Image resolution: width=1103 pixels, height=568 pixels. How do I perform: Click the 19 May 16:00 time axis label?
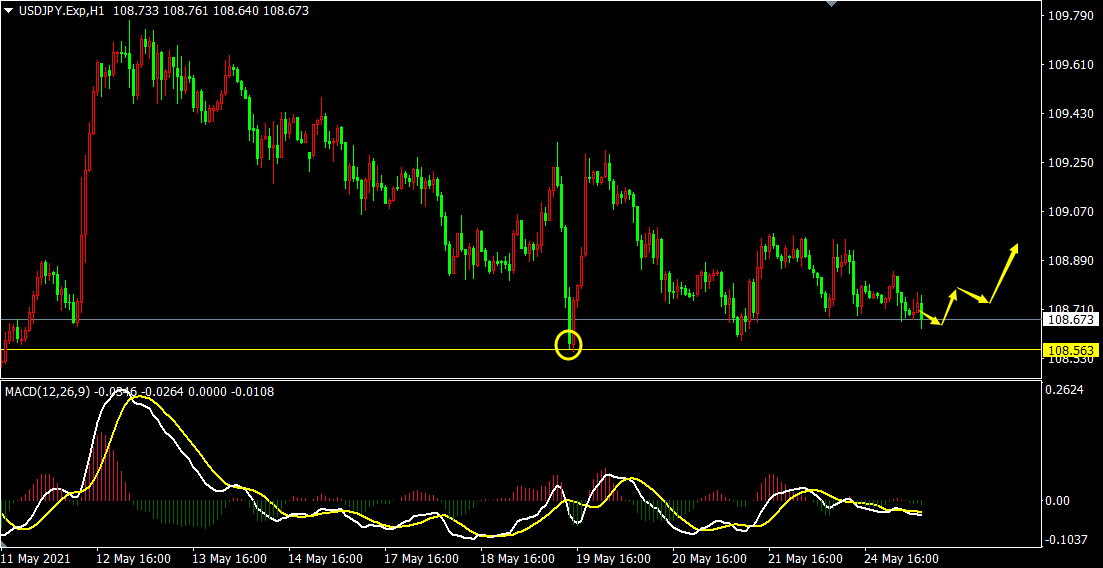tap(610, 558)
